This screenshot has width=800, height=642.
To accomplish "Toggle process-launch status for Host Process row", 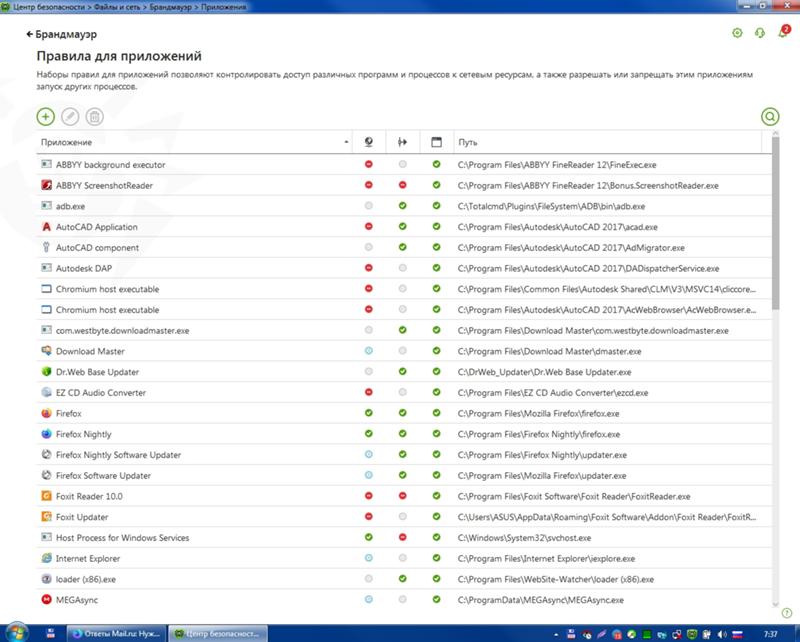I will point(403,537).
